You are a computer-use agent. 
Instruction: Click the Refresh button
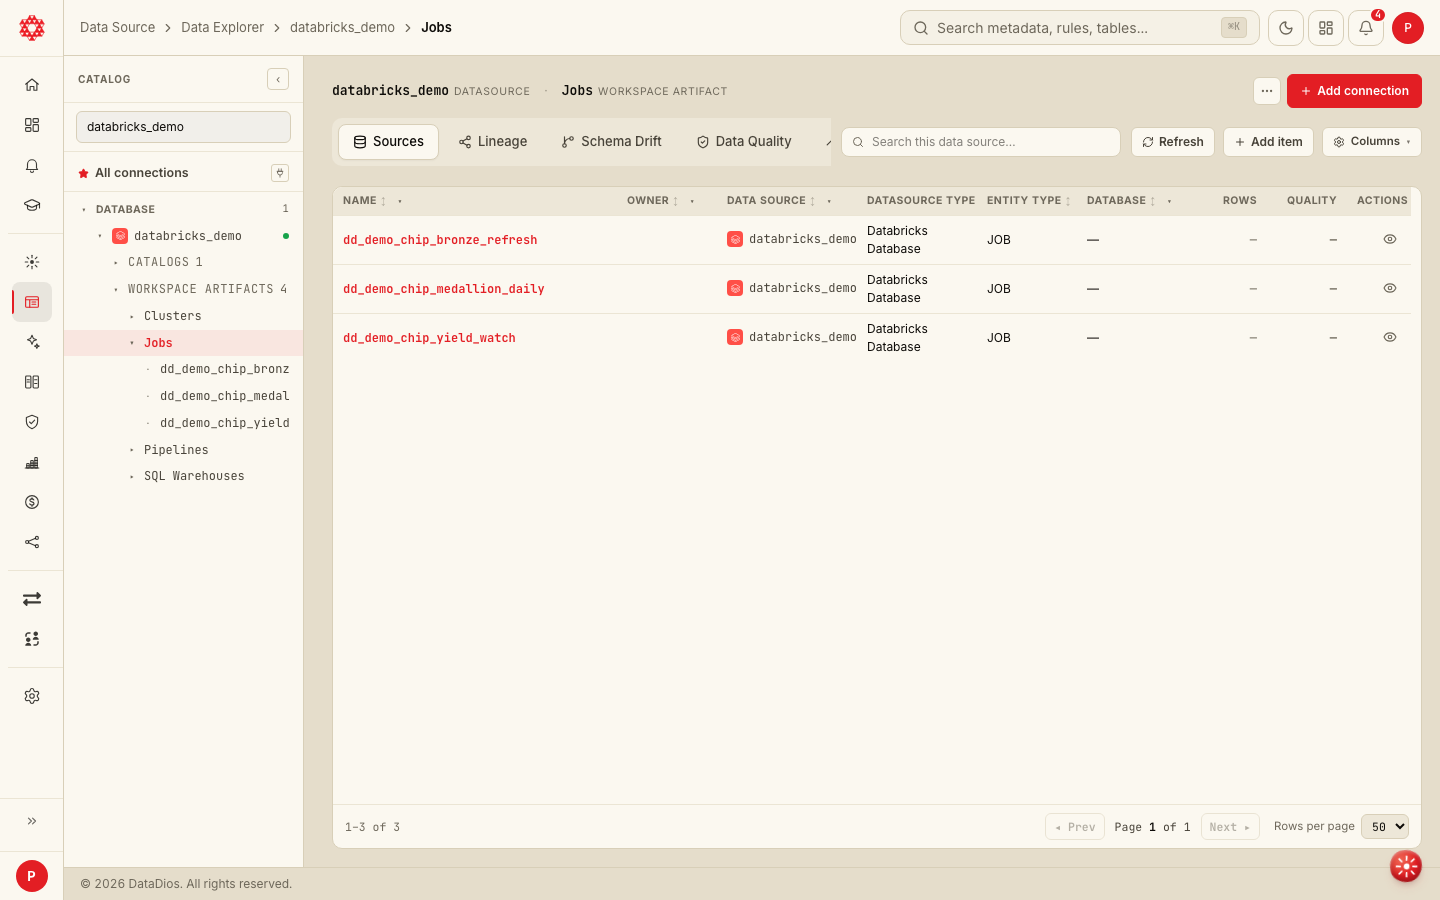(1173, 142)
